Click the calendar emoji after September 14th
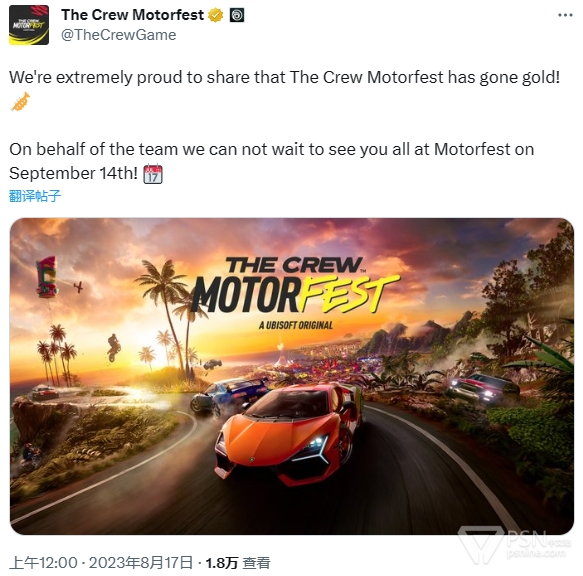 [x=153, y=174]
